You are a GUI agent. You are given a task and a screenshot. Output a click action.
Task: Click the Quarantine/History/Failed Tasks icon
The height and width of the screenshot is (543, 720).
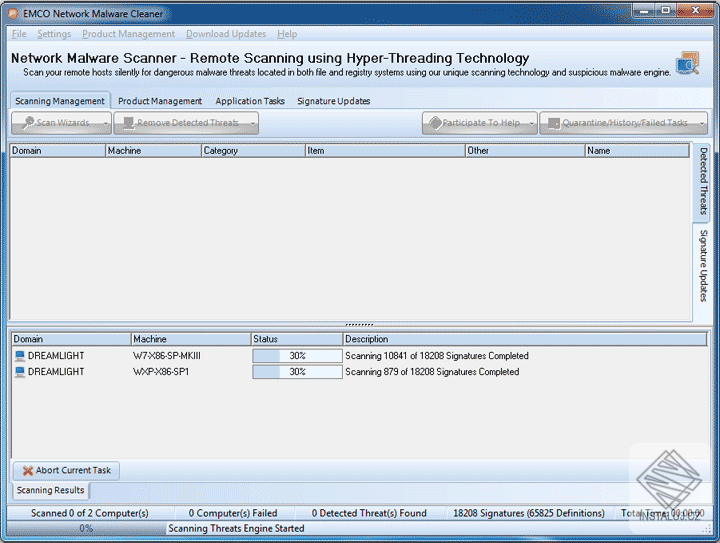[x=554, y=123]
